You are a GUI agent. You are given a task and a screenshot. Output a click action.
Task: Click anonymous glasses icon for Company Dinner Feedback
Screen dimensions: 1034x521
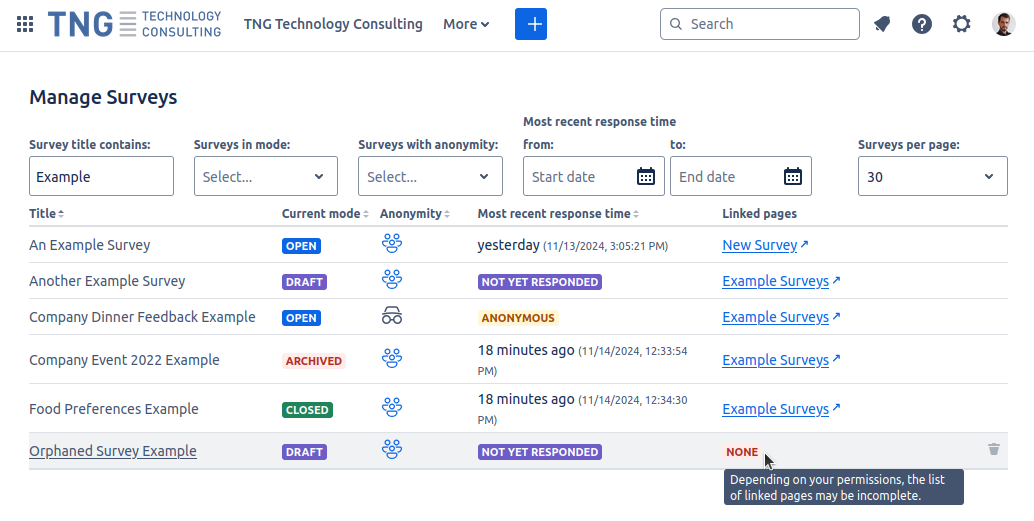pyautogui.click(x=391, y=317)
